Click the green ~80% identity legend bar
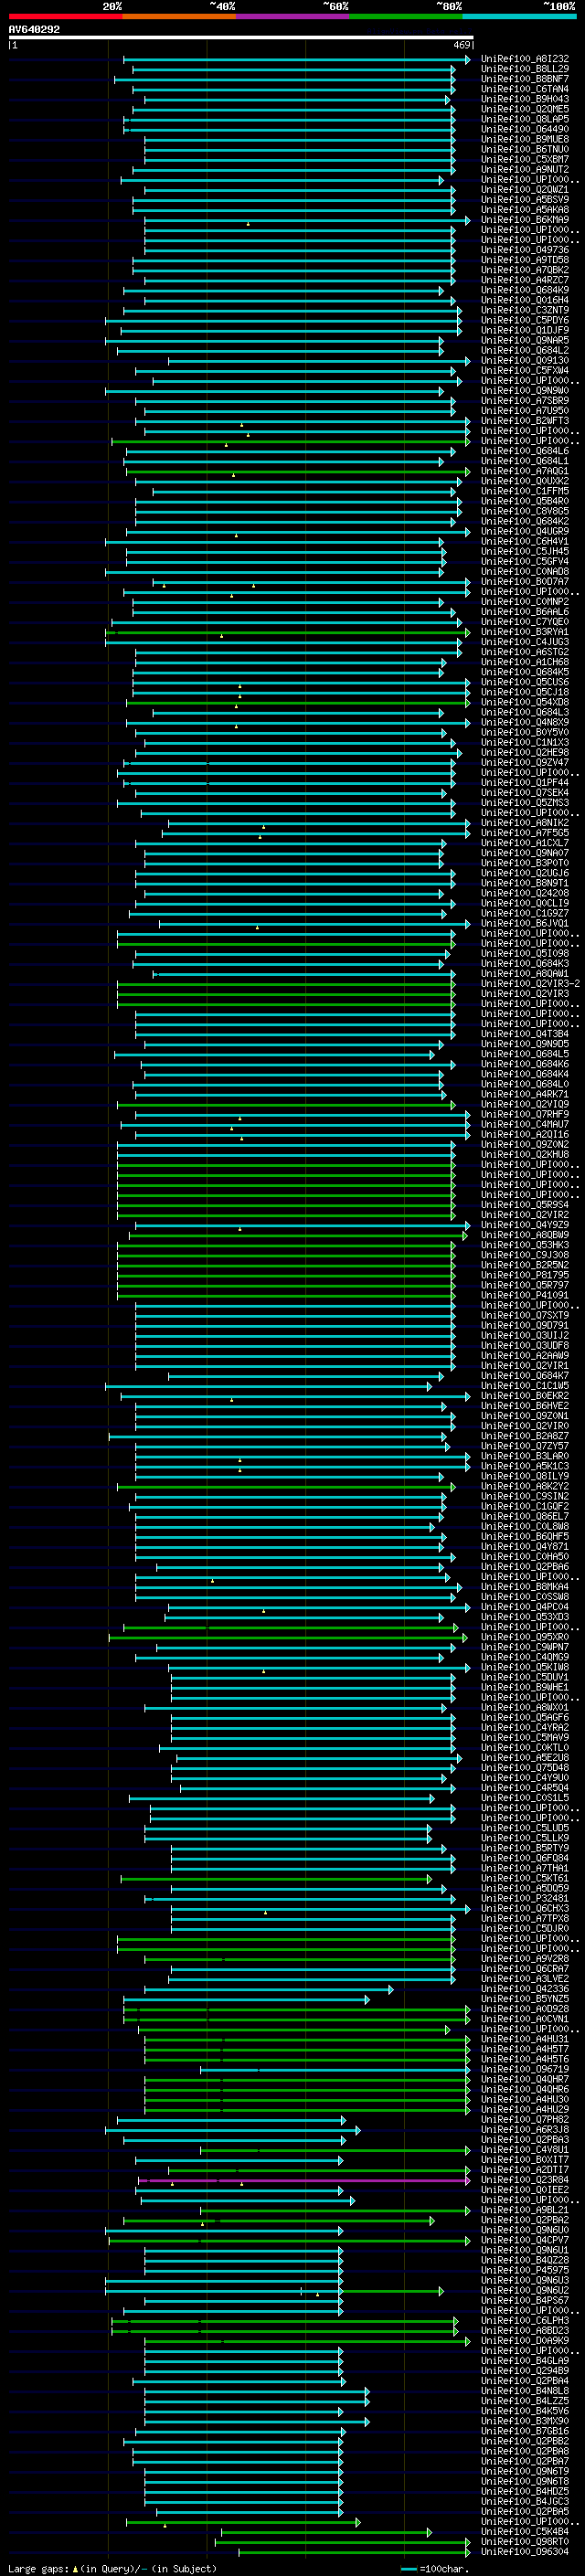 pos(406,16)
